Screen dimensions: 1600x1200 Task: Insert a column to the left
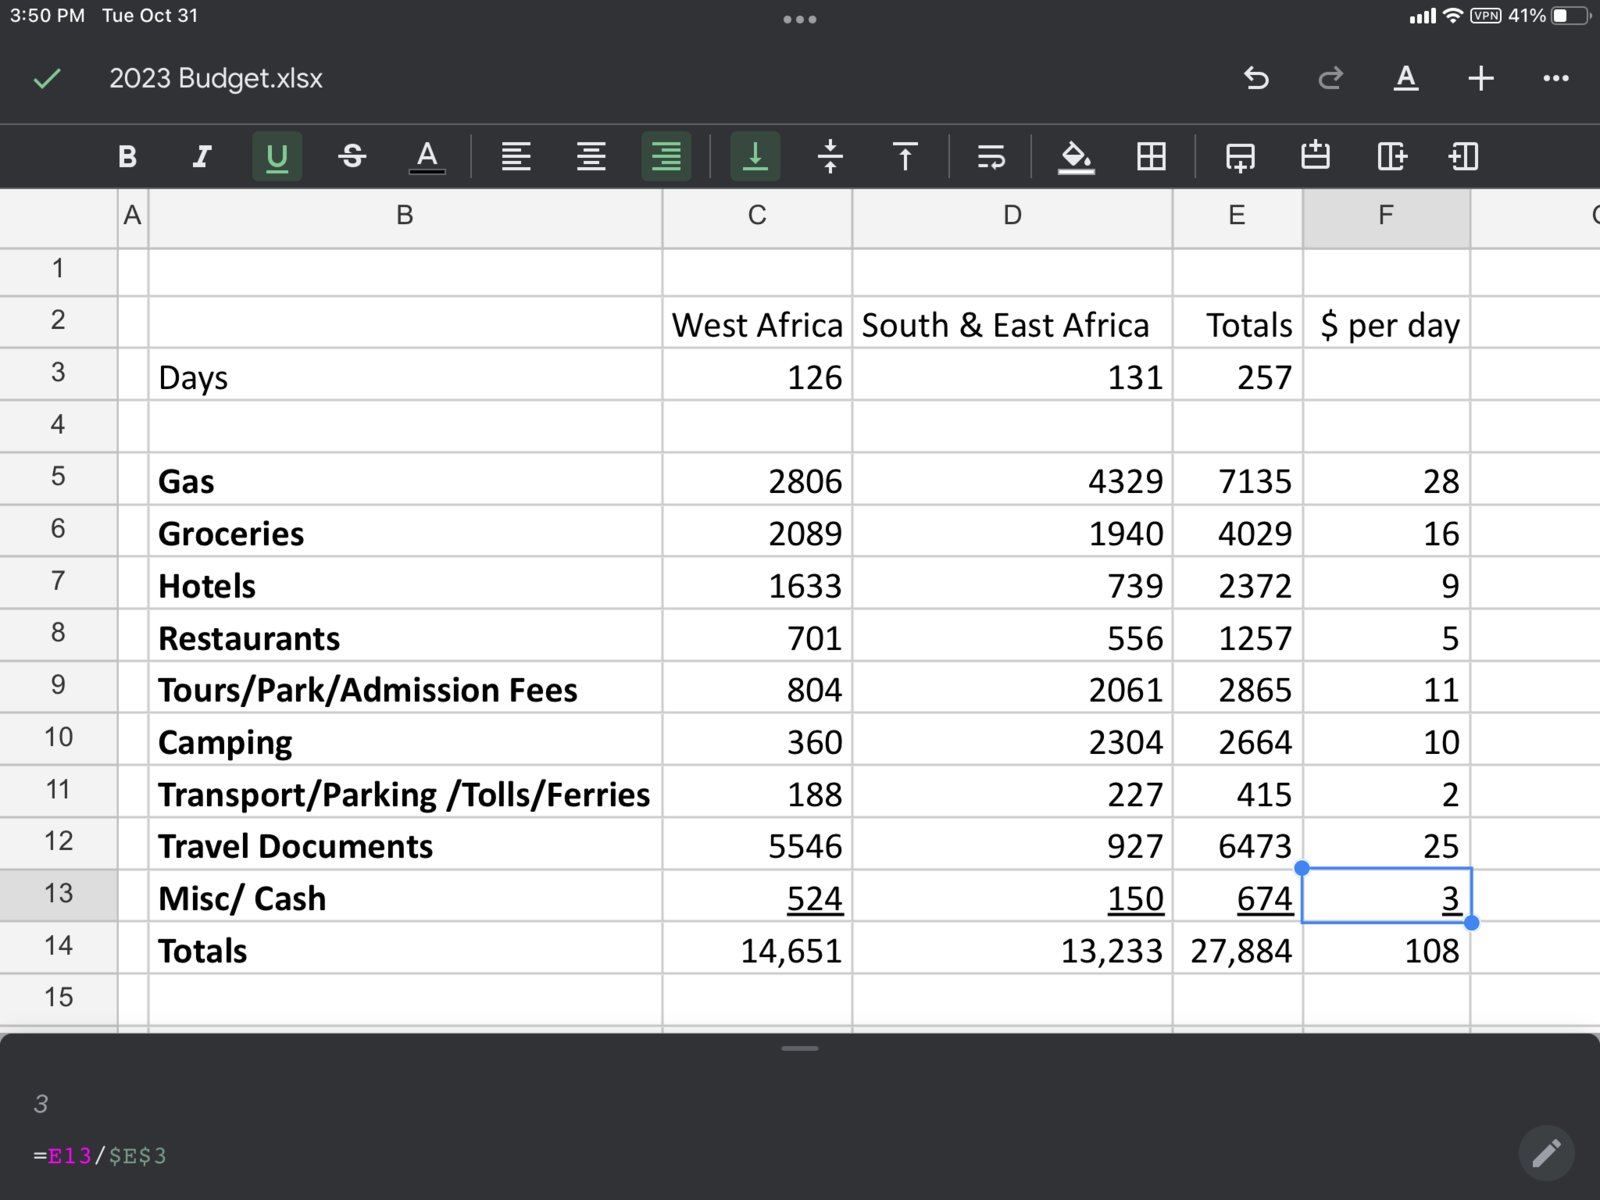(x=1463, y=156)
